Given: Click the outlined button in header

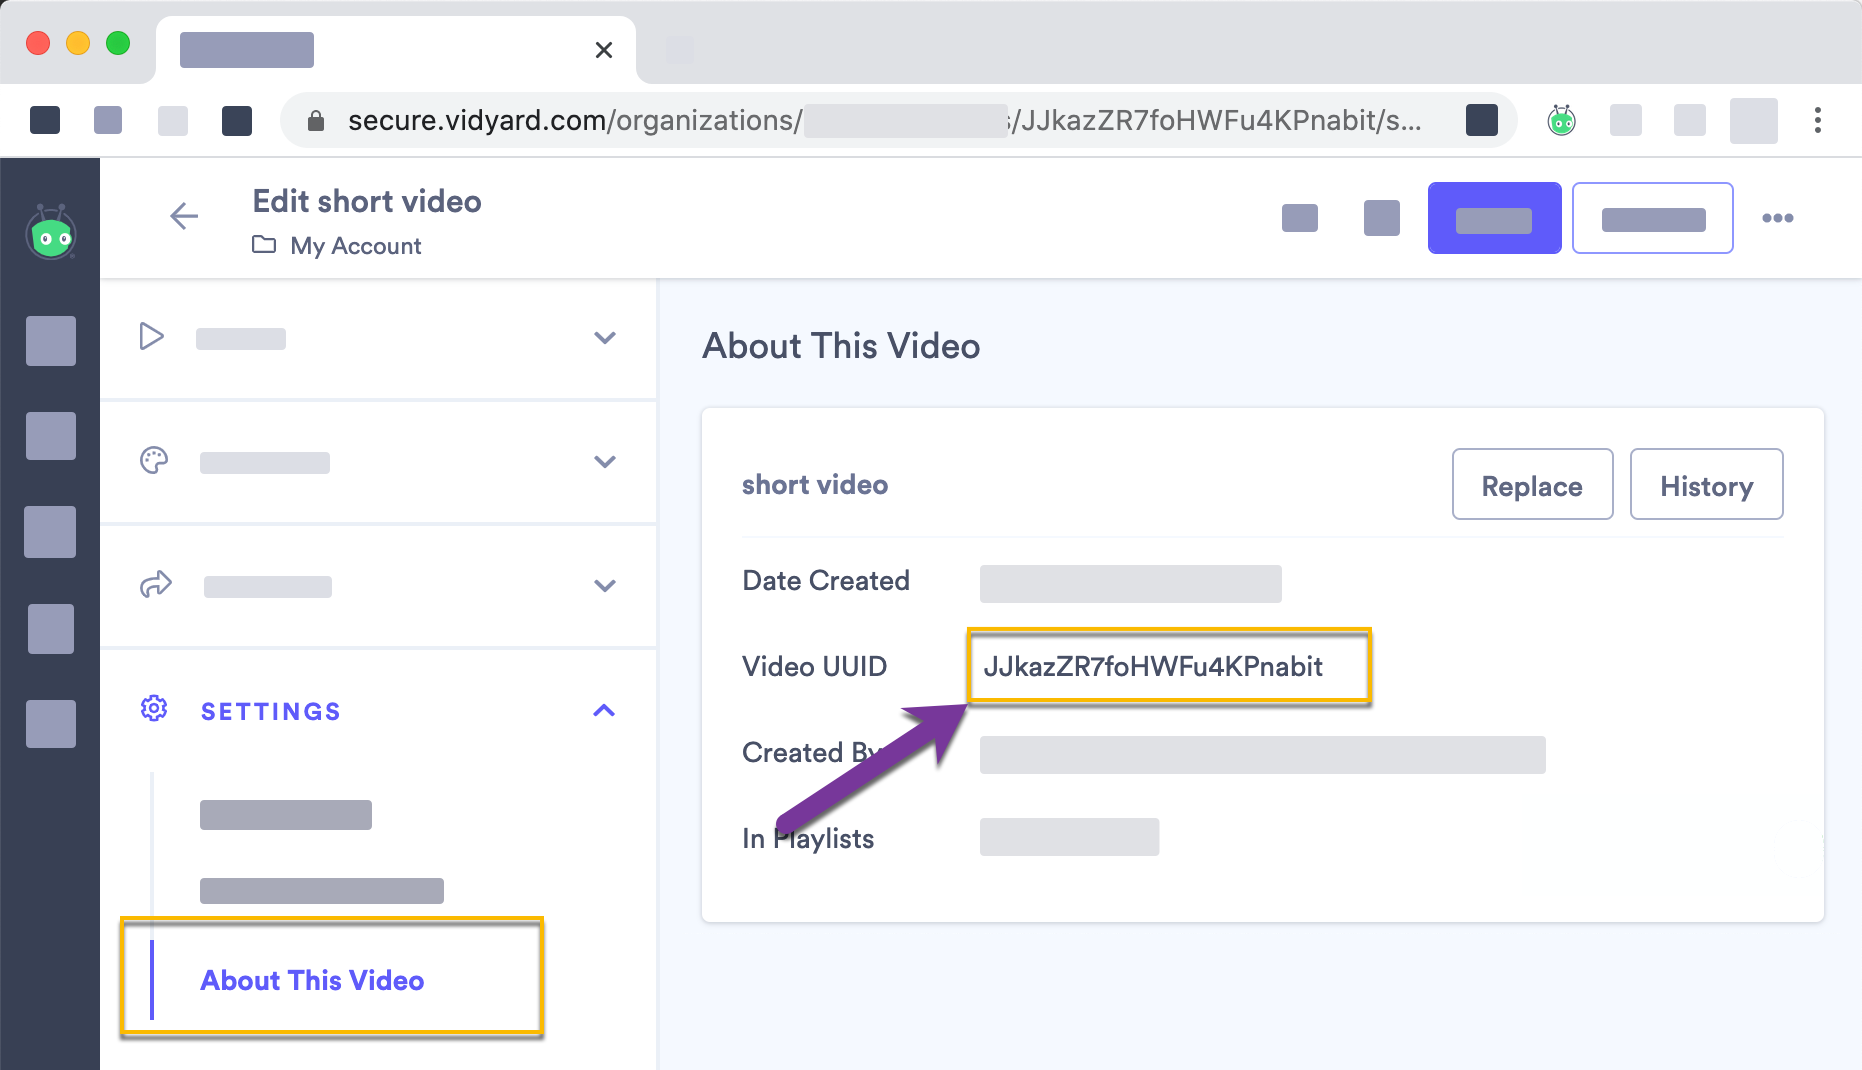Looking at the screenshot, I should (1653, 218).
